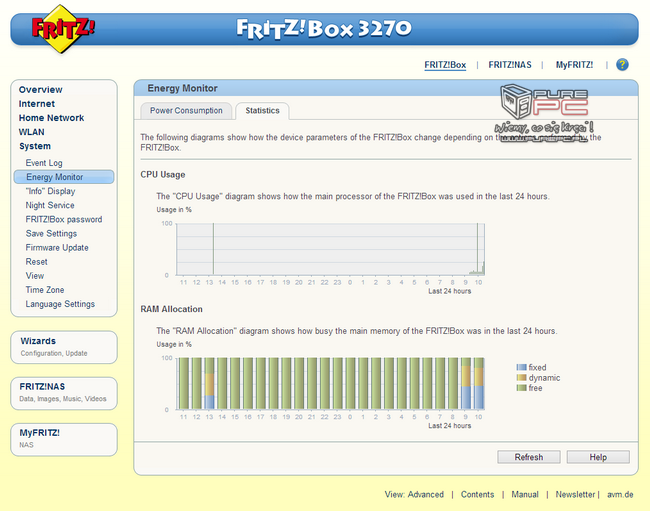
Task: Open the MyFRITZ! sidebar panel
Action: [x=64, y=439]
